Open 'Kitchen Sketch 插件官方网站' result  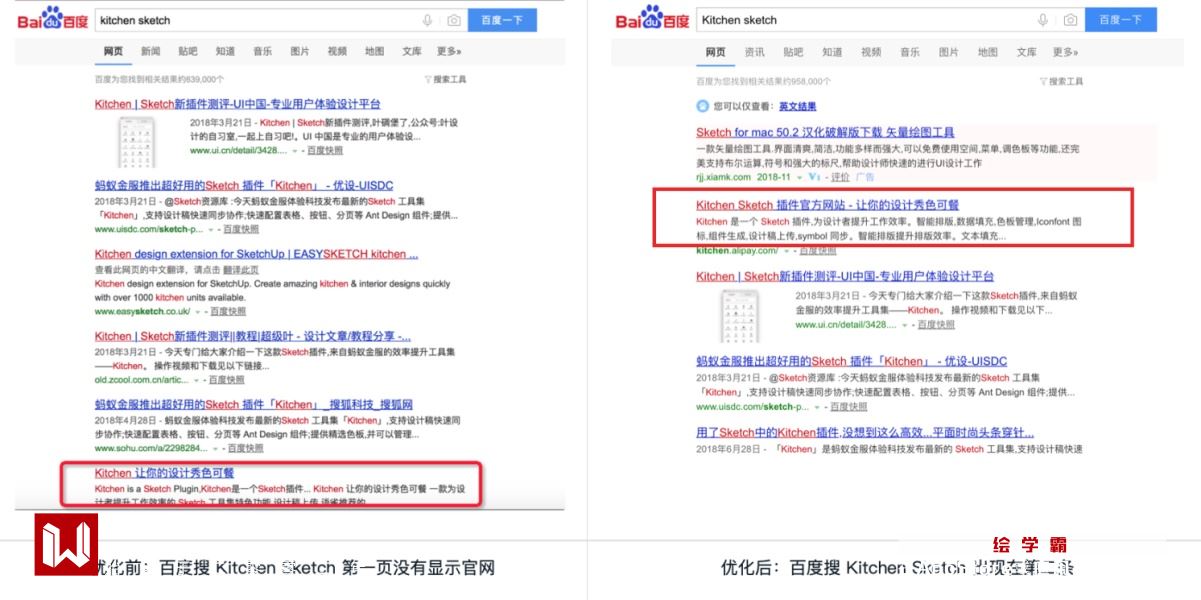tap(827, 205)
